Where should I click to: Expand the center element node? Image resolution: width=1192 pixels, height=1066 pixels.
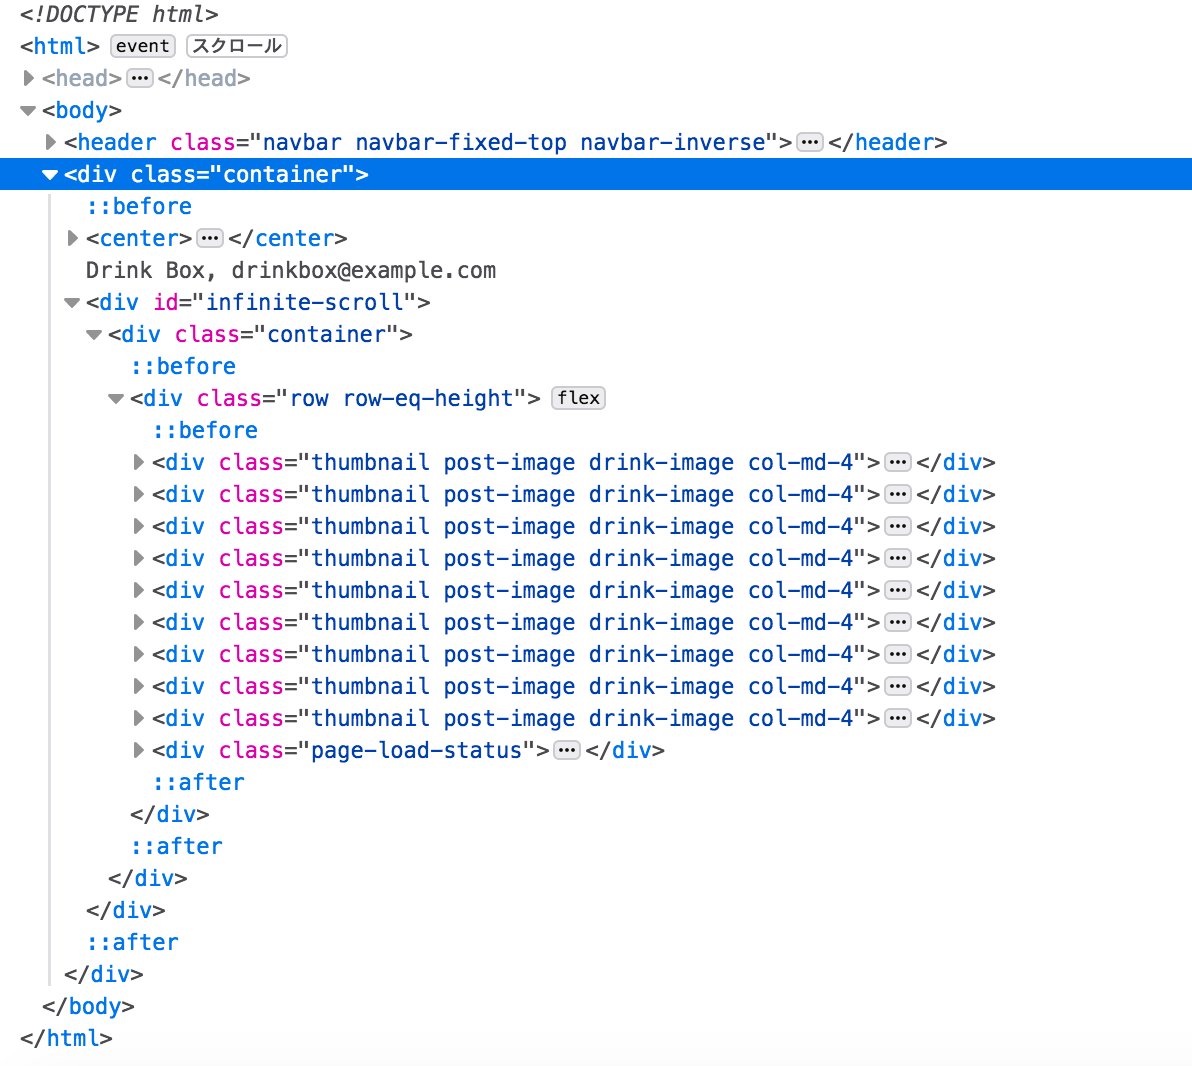tap(73, 238)
